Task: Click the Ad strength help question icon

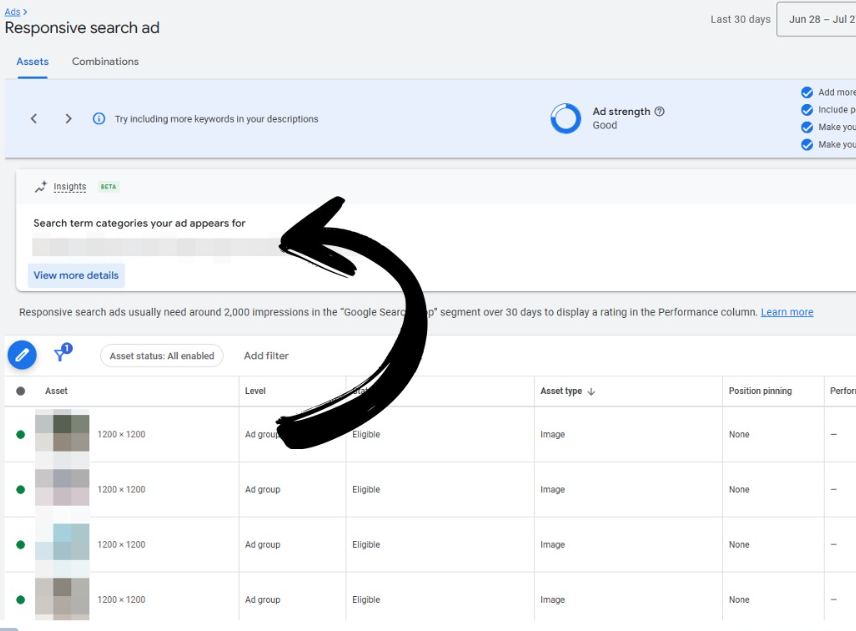Action: [x=660, y=112]
